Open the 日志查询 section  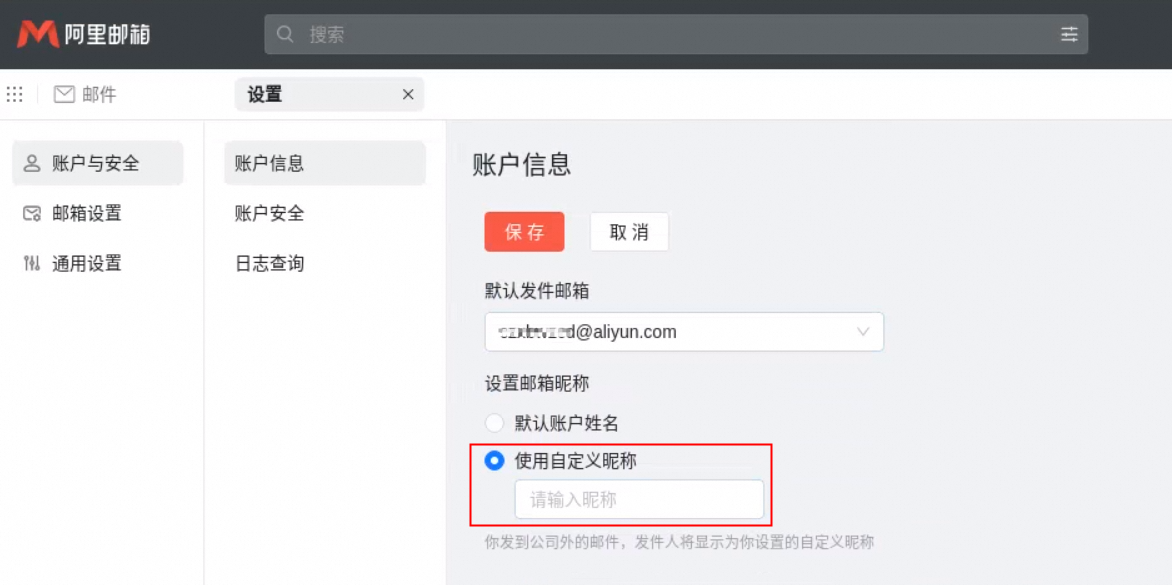click(x=268, y=263)
